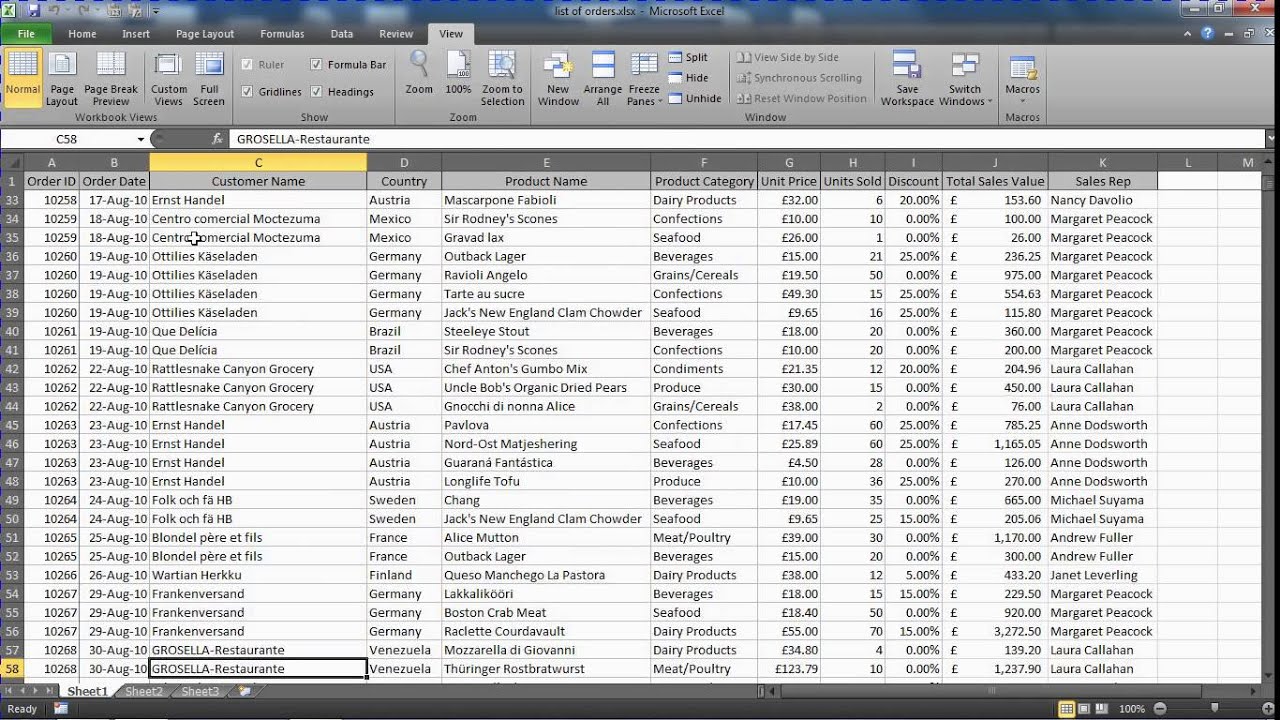
Task: Open the Macros dropdown
Action: [1023, 78]
